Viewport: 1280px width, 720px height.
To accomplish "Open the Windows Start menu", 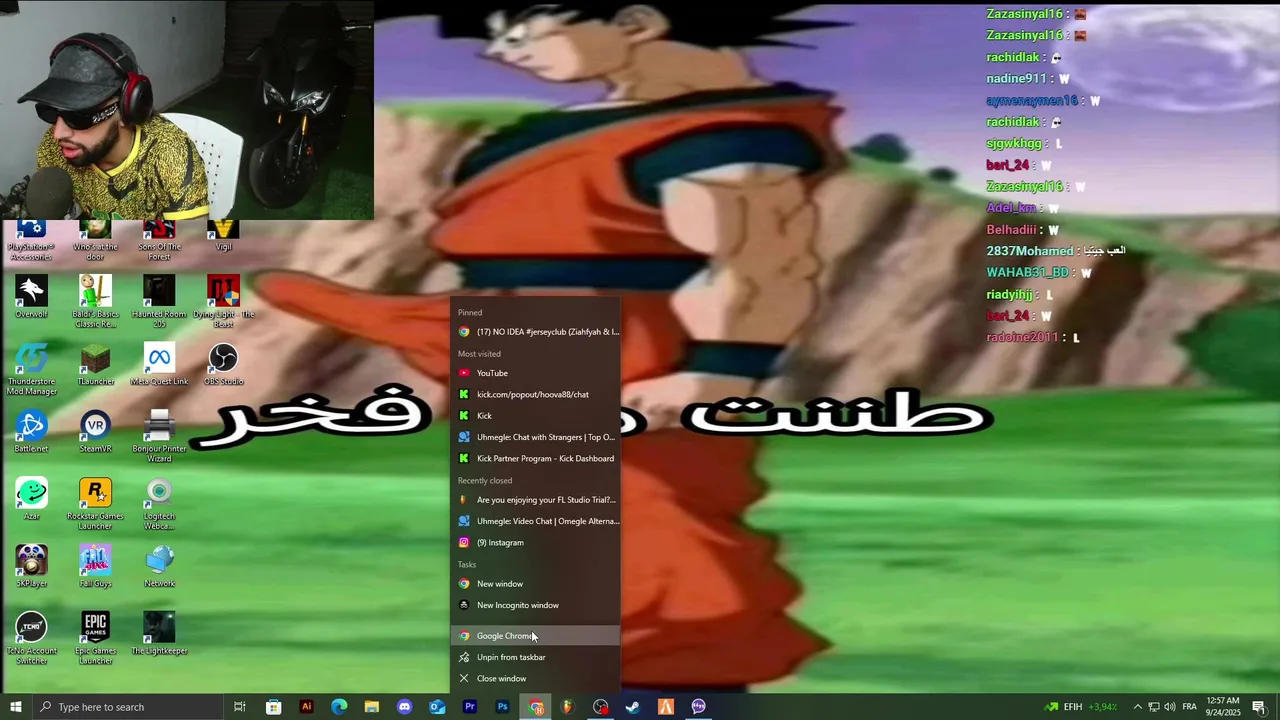I will pyautogui.click(x=15, y=707).
